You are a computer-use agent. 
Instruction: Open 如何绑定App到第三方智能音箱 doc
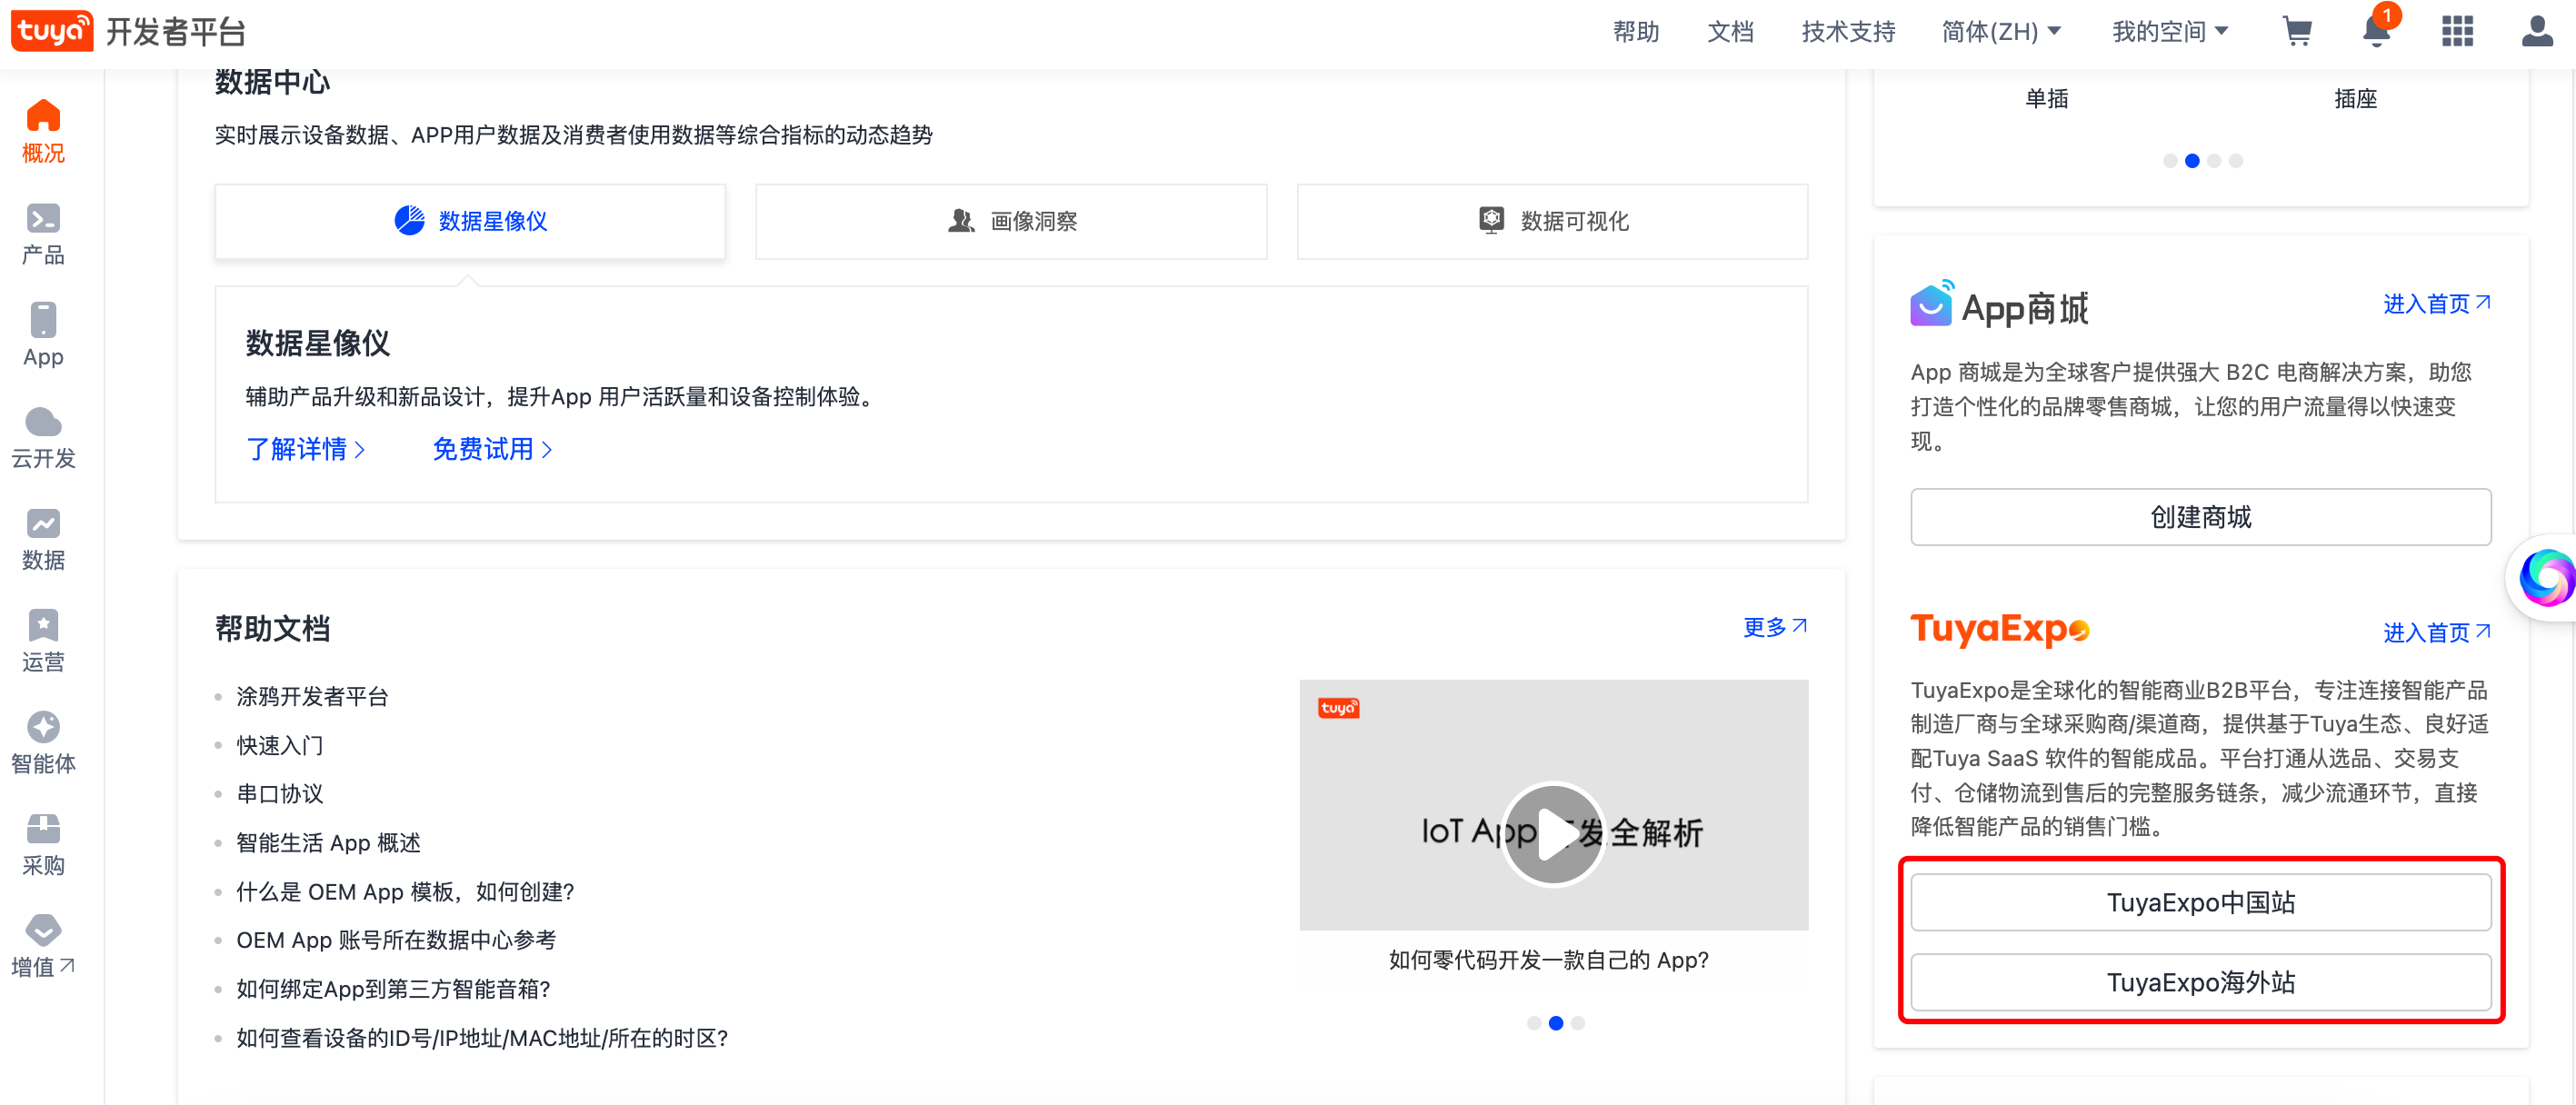pos(393,989)
